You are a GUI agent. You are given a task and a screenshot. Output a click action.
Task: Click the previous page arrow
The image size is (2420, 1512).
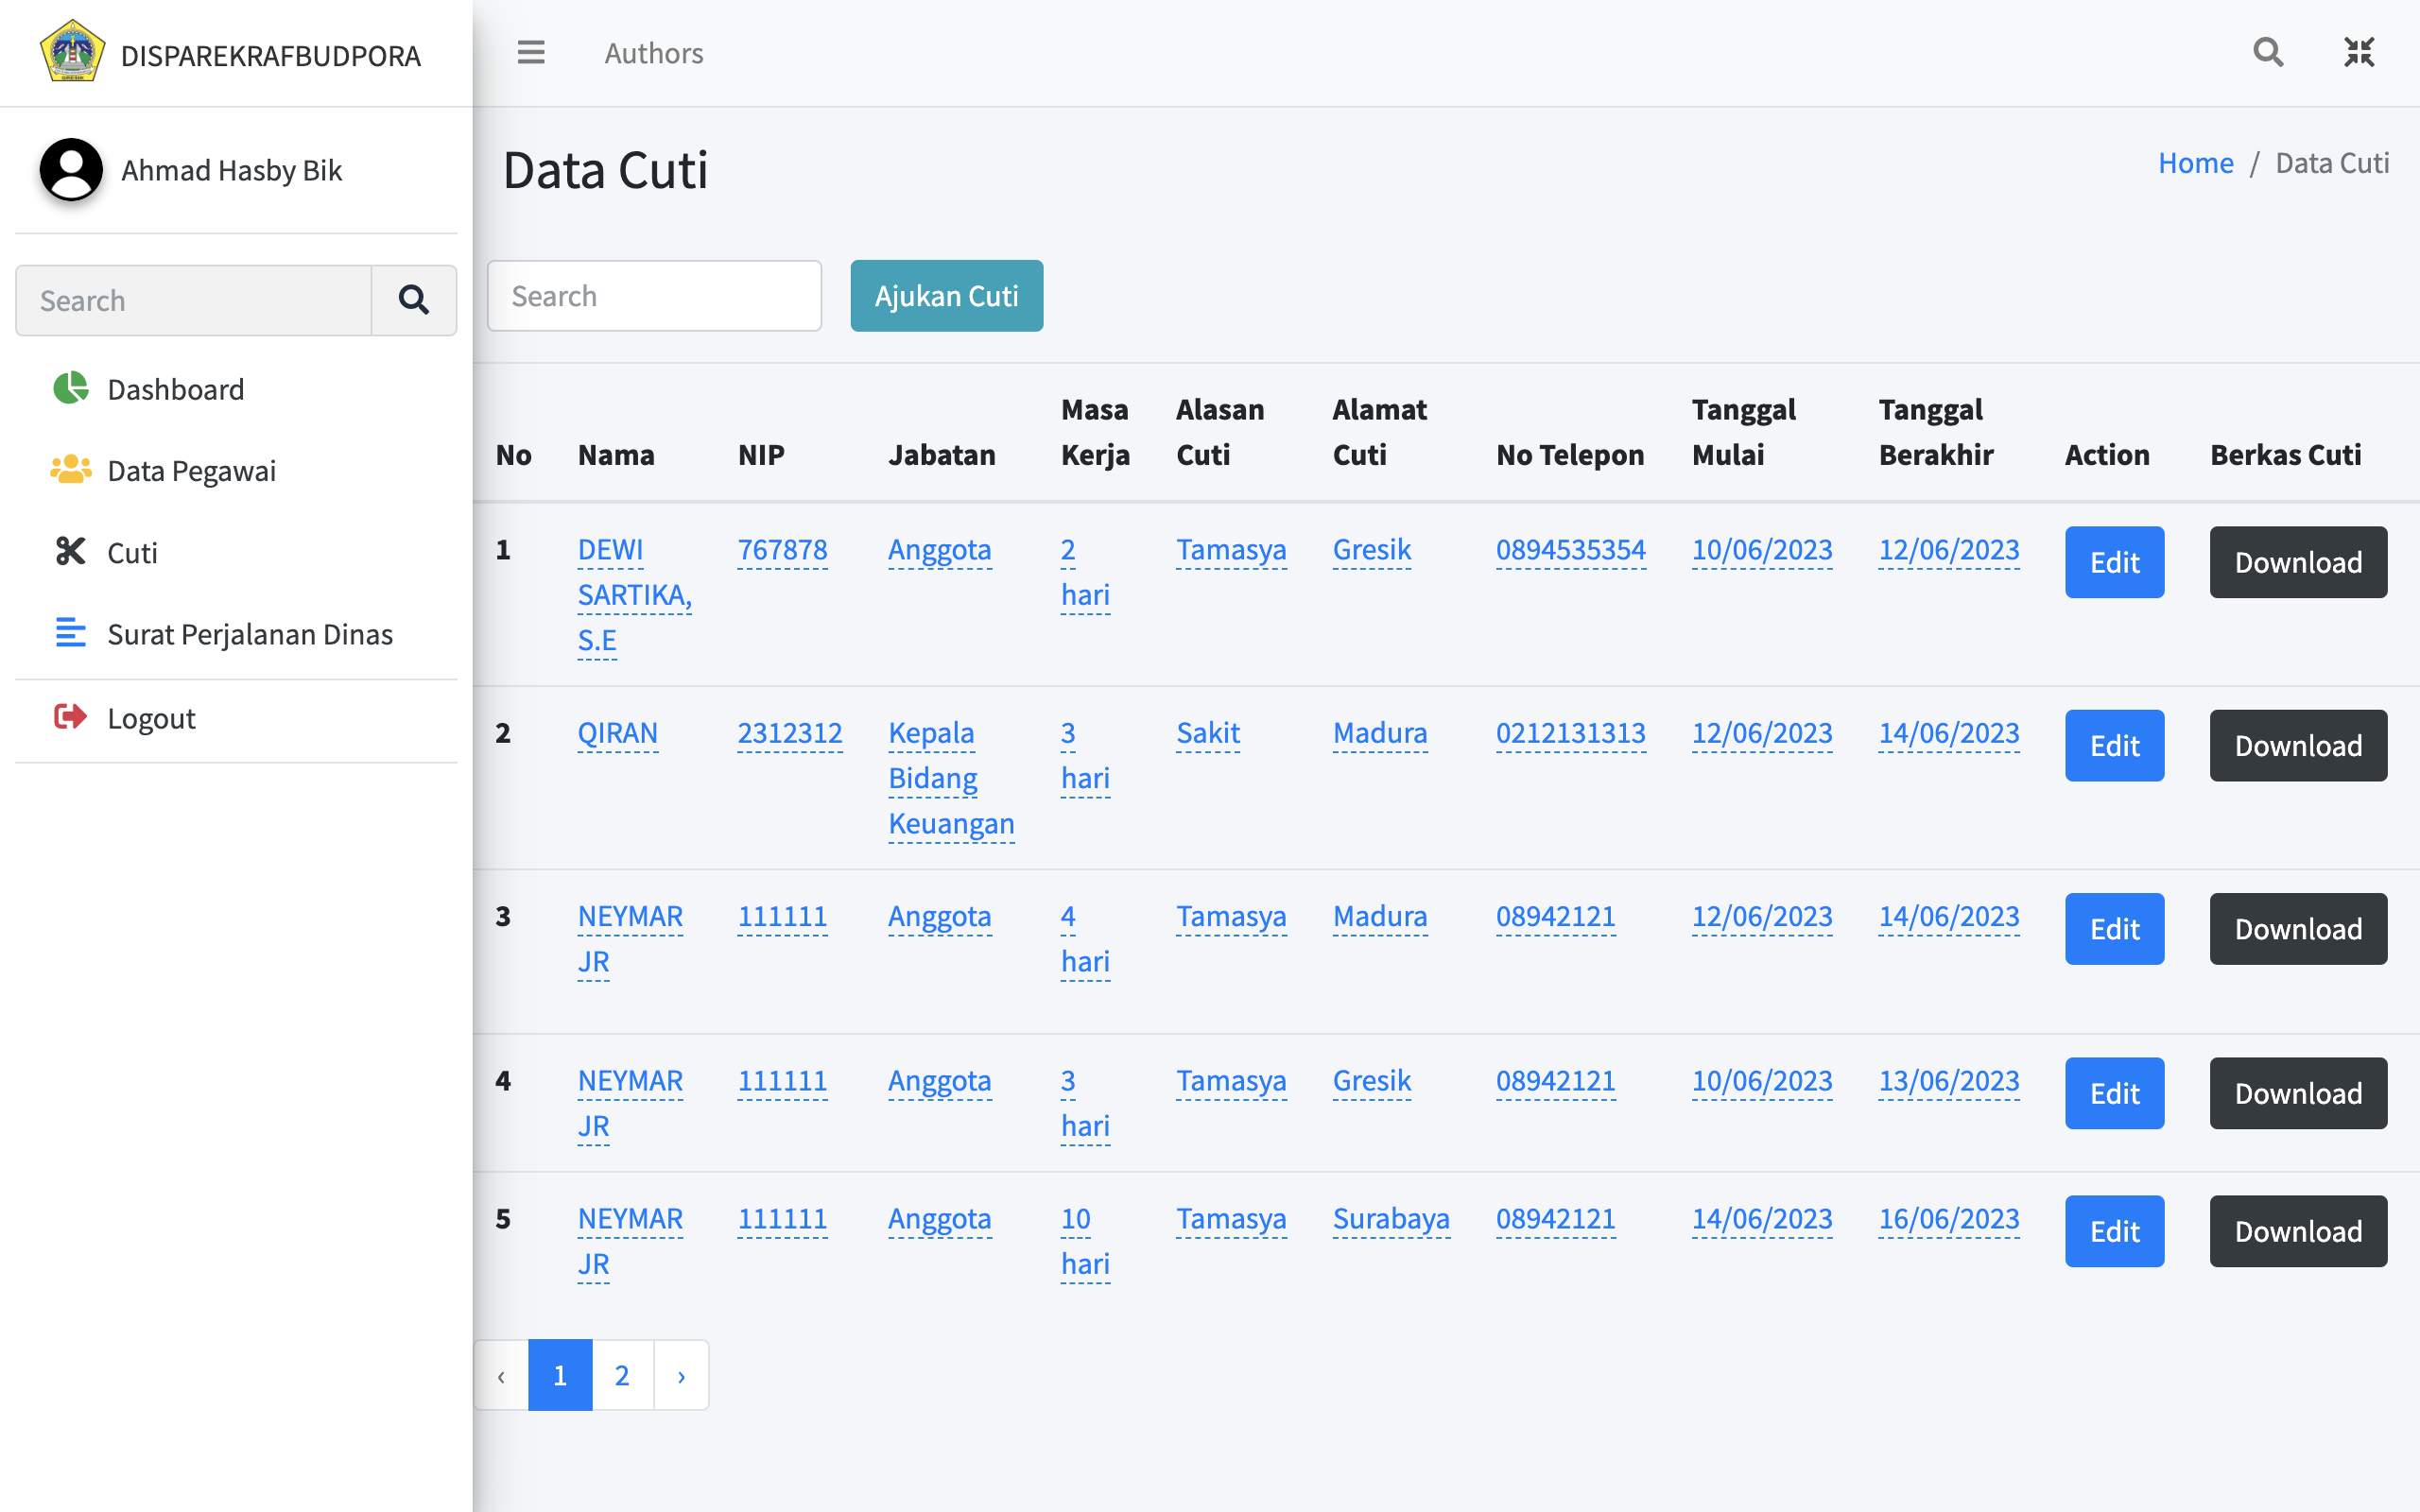(x=501, y=1375)
